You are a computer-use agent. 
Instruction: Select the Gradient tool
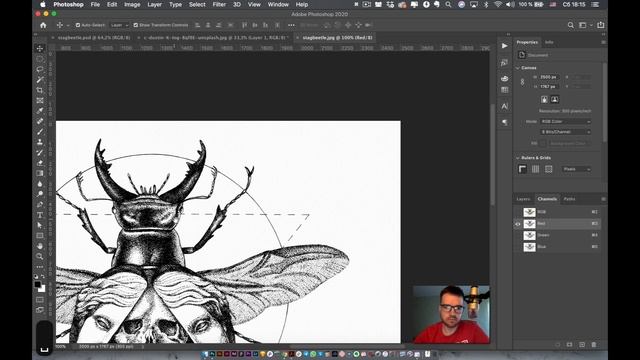click(x=40, y=173)
